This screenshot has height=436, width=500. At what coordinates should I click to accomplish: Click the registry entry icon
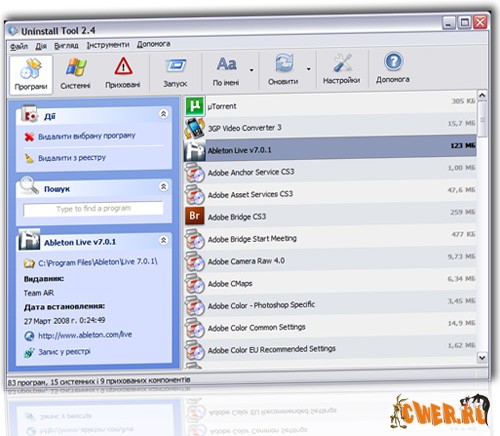pos(29,353)
